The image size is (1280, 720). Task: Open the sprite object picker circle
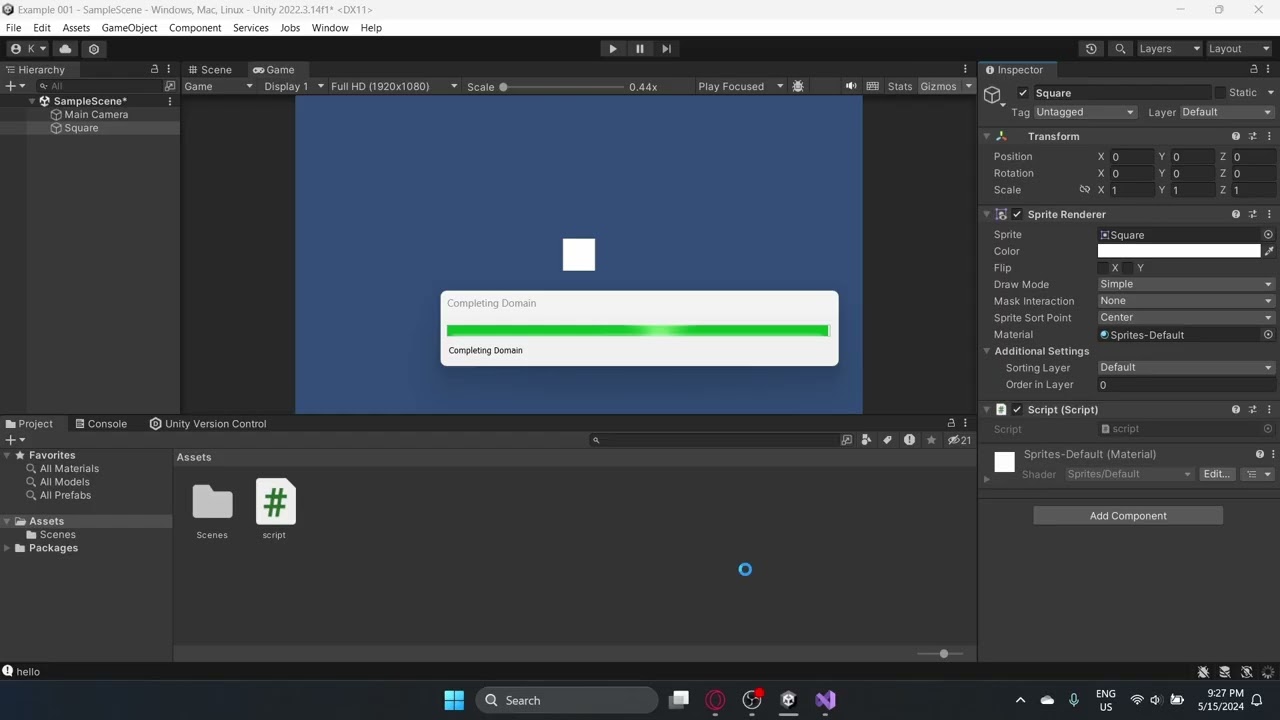[x=1268, y=234]
